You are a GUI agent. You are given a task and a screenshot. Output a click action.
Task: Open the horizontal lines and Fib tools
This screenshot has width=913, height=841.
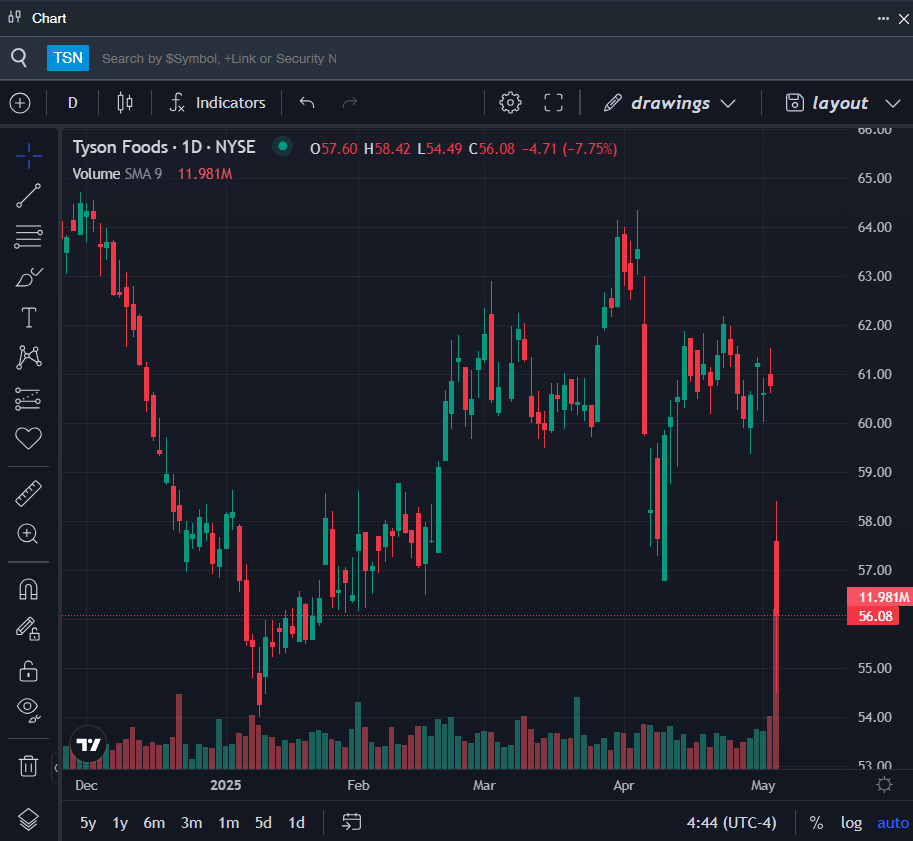29,236
